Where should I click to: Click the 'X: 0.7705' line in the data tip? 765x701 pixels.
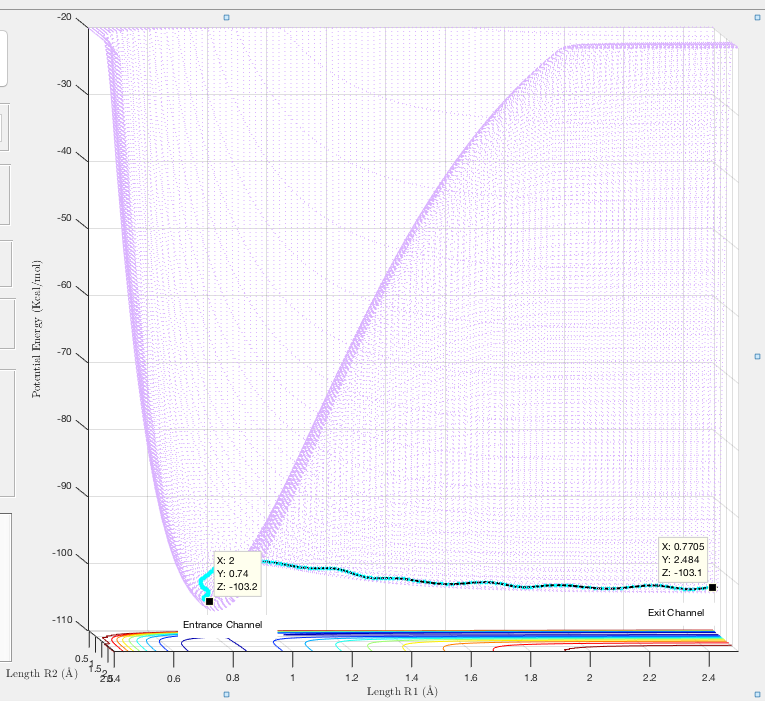[683, 547]
